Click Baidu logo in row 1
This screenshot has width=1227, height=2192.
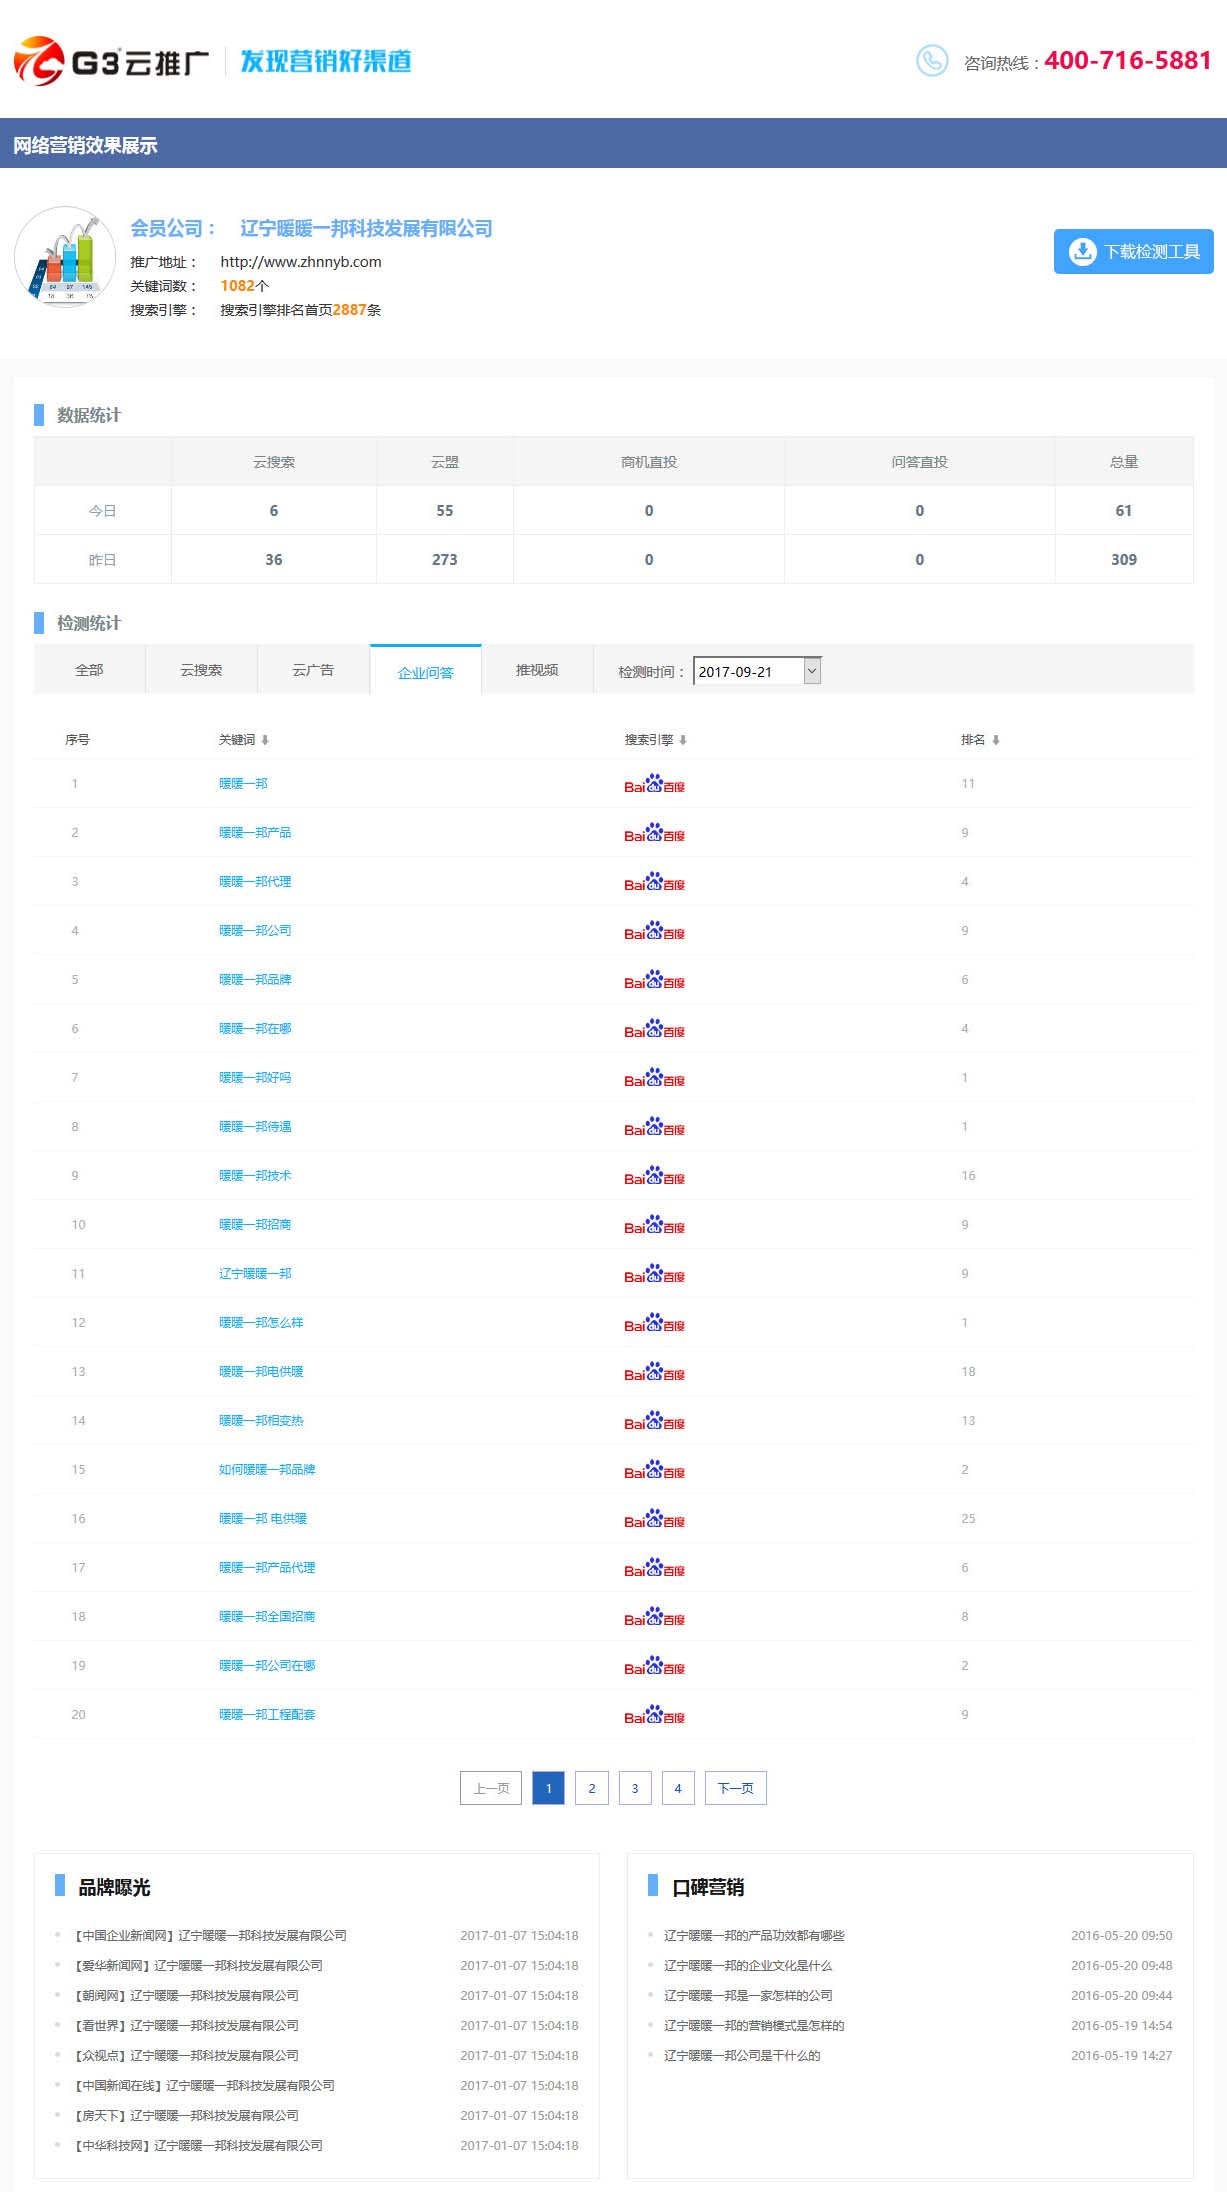click(654, 784)
